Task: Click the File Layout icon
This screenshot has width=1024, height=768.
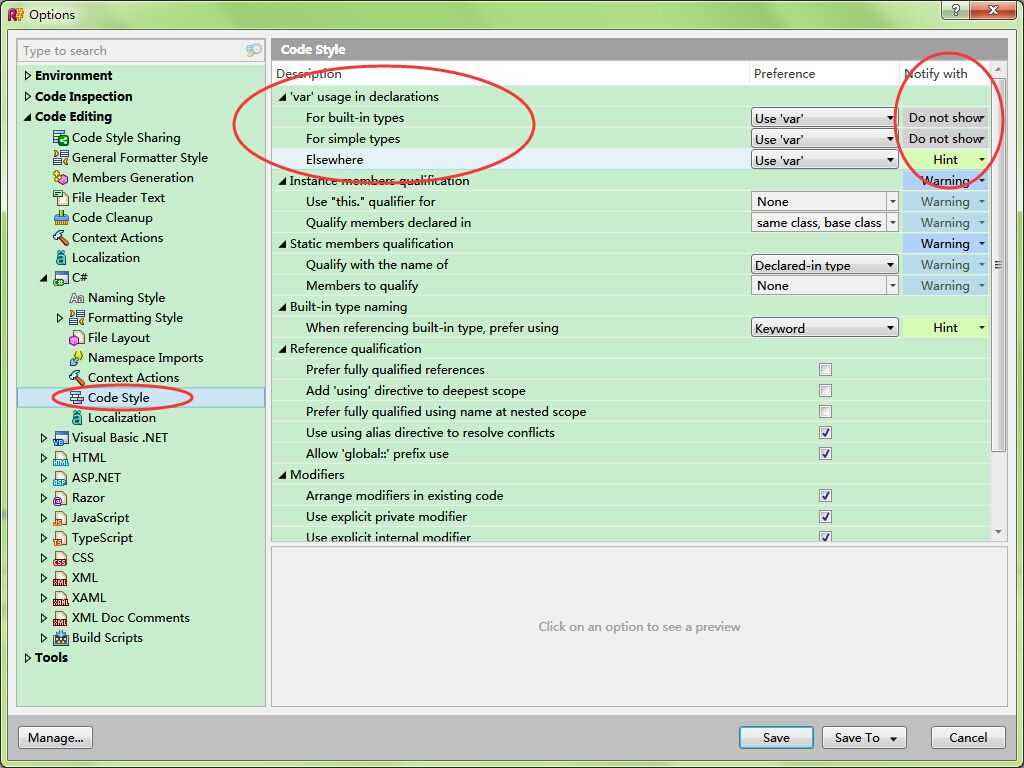Action: click(76, 338)
